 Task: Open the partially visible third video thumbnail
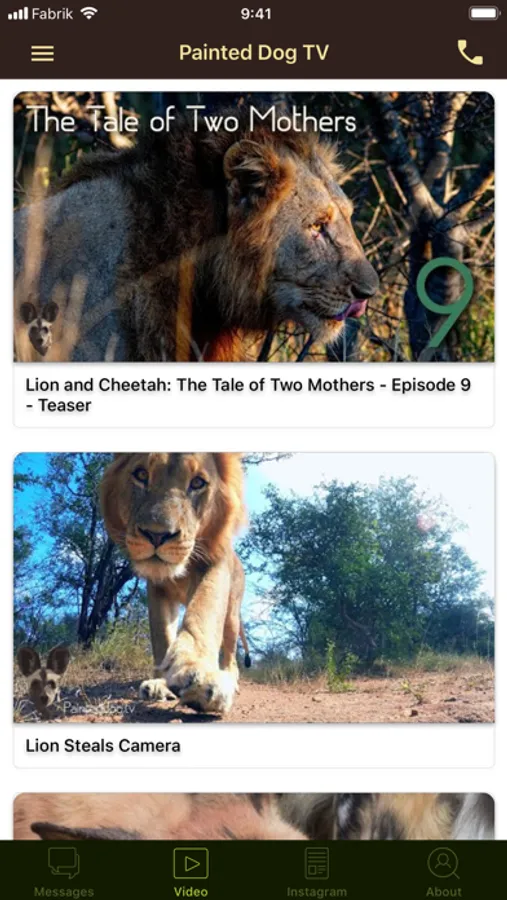(254, 817)
